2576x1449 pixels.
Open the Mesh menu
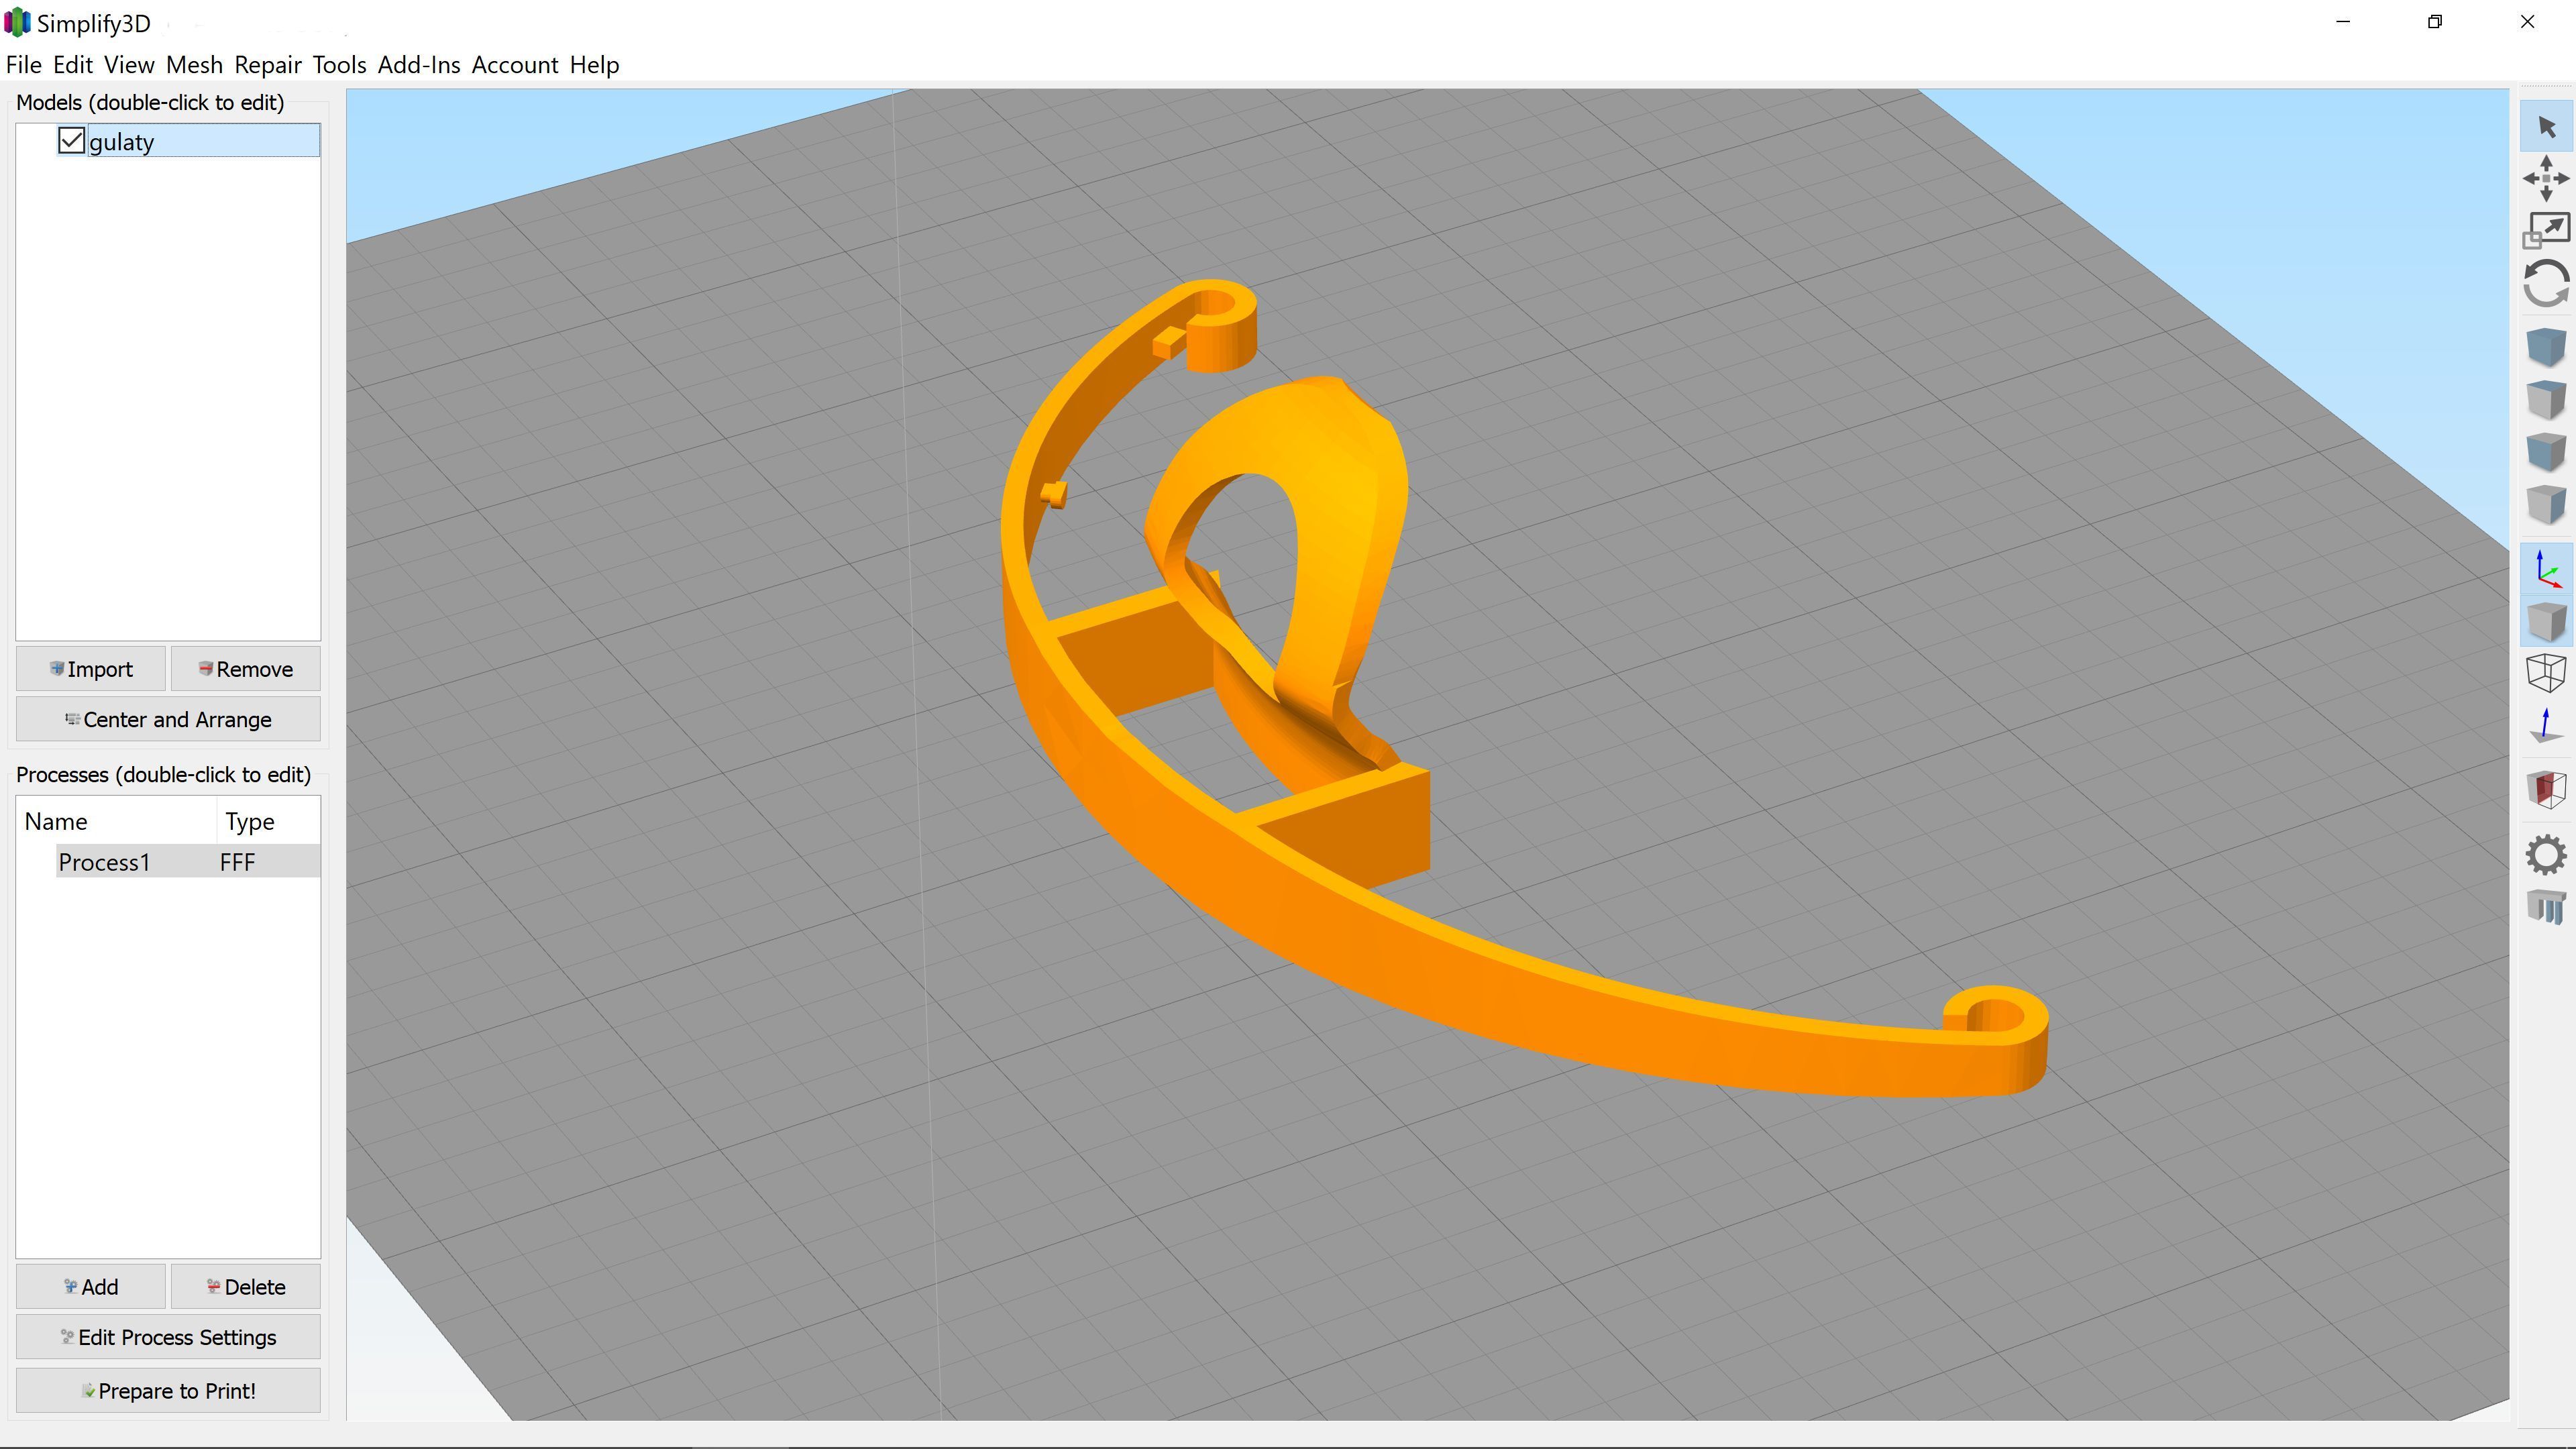[x=194, y=65]
